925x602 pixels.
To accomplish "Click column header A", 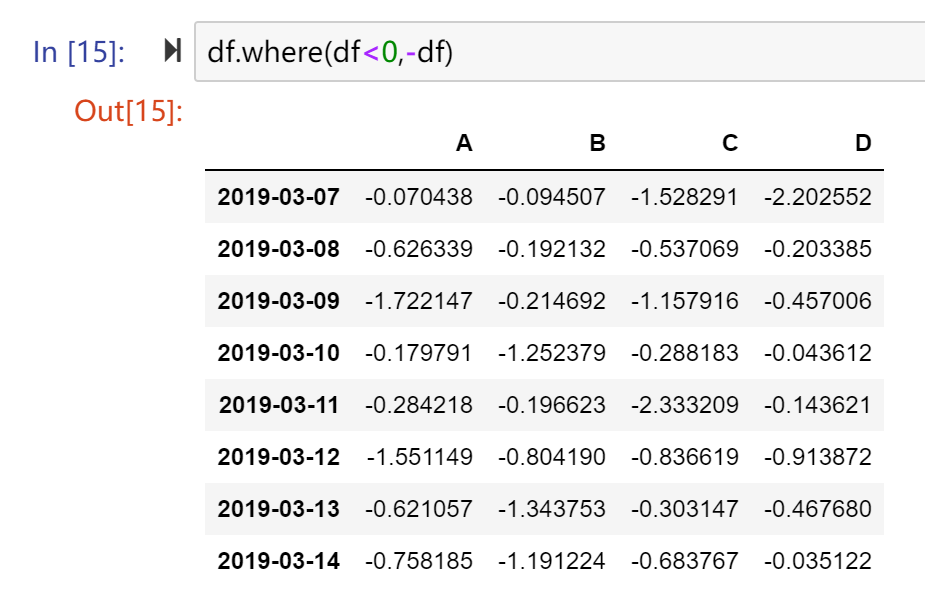I will pyautogui.click(x=464, y=143).
